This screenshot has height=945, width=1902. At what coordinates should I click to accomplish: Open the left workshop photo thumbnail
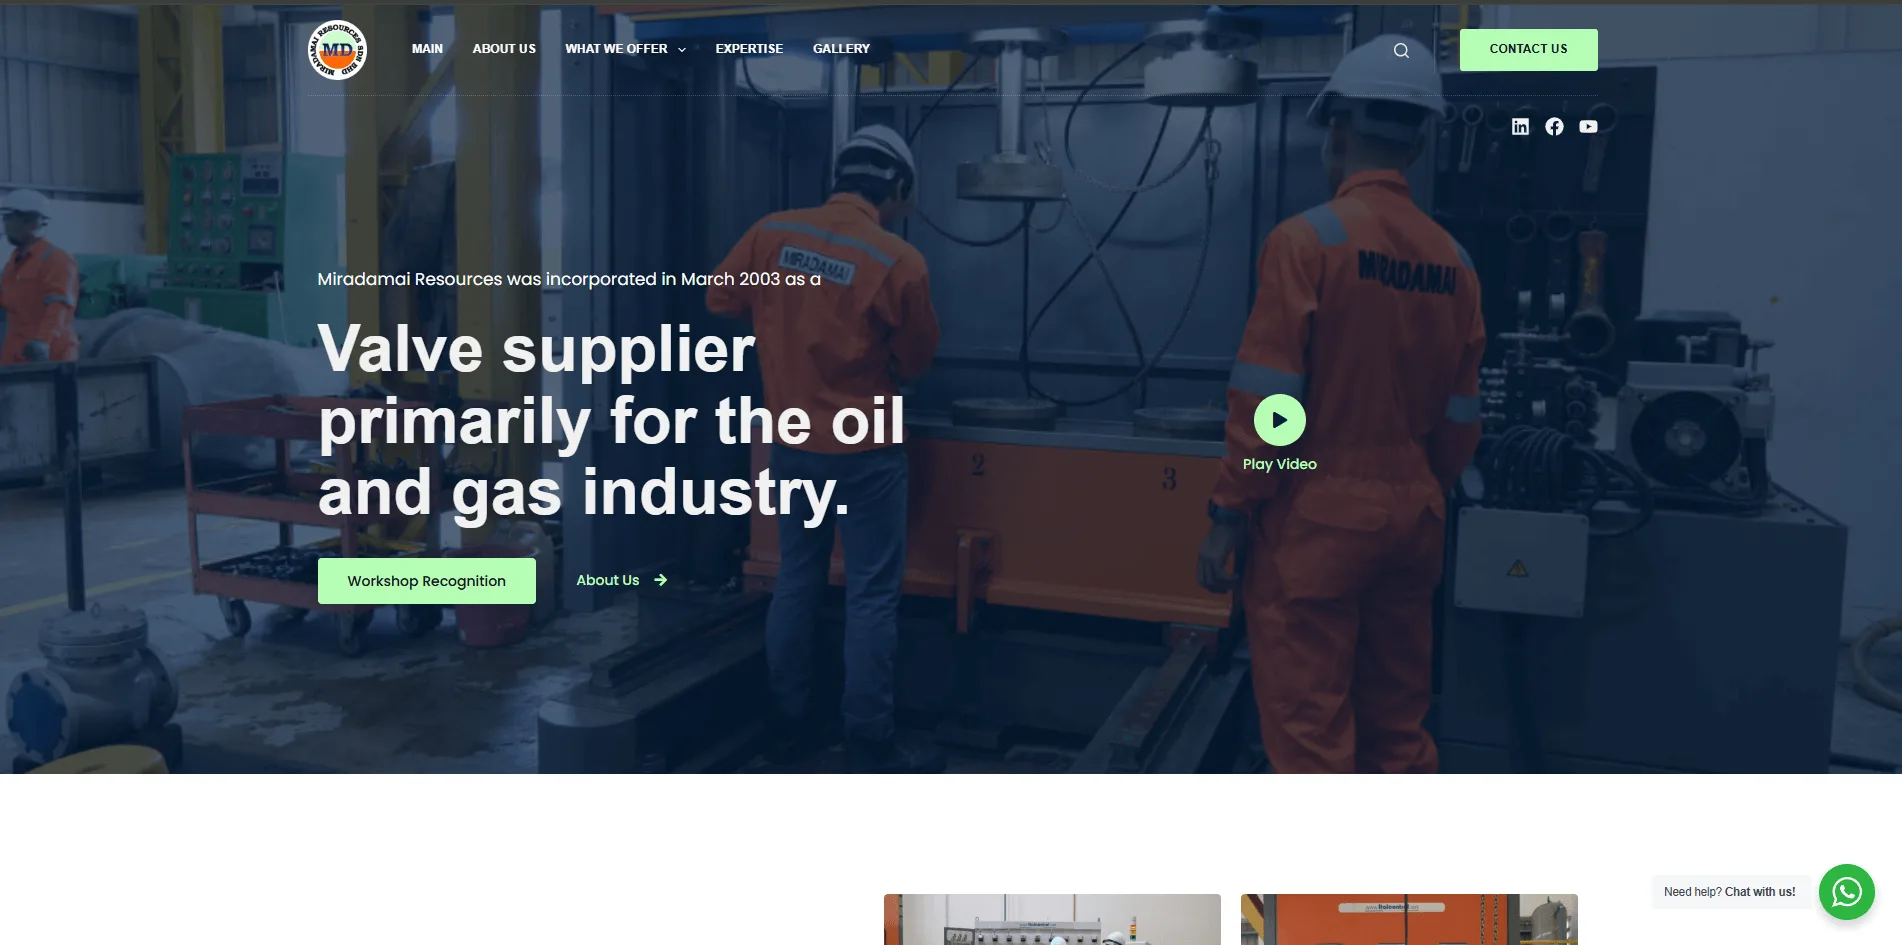[1052, 919]
